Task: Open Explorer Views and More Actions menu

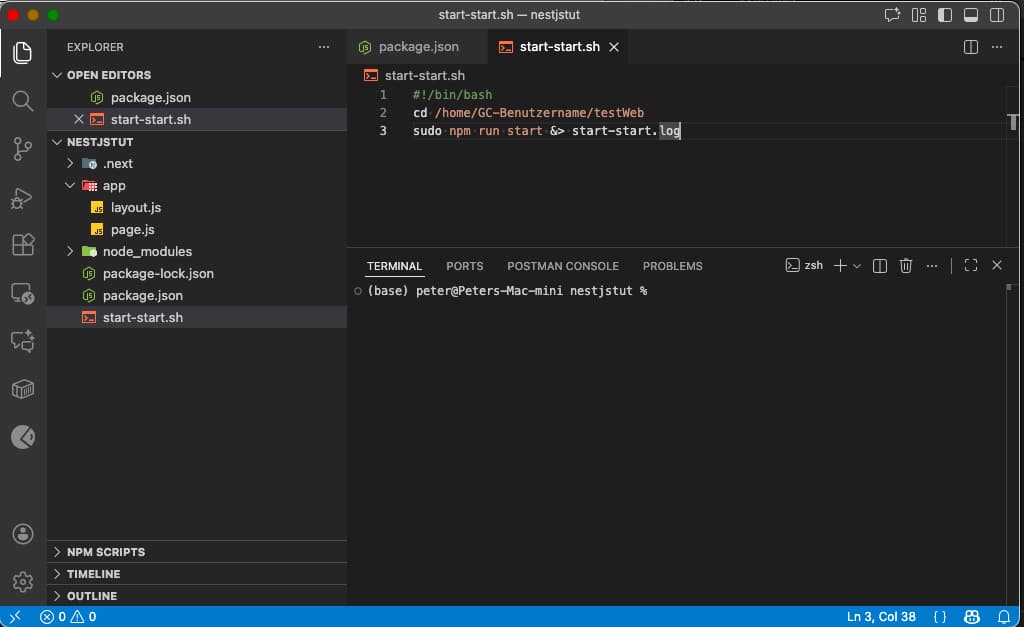Action: (324, 47)
